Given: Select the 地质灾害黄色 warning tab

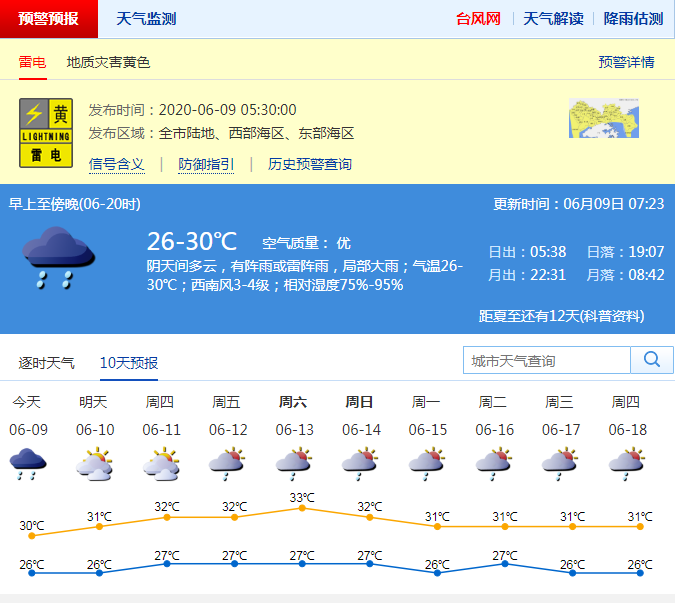Looking at the screenshot, I should 108,62.
